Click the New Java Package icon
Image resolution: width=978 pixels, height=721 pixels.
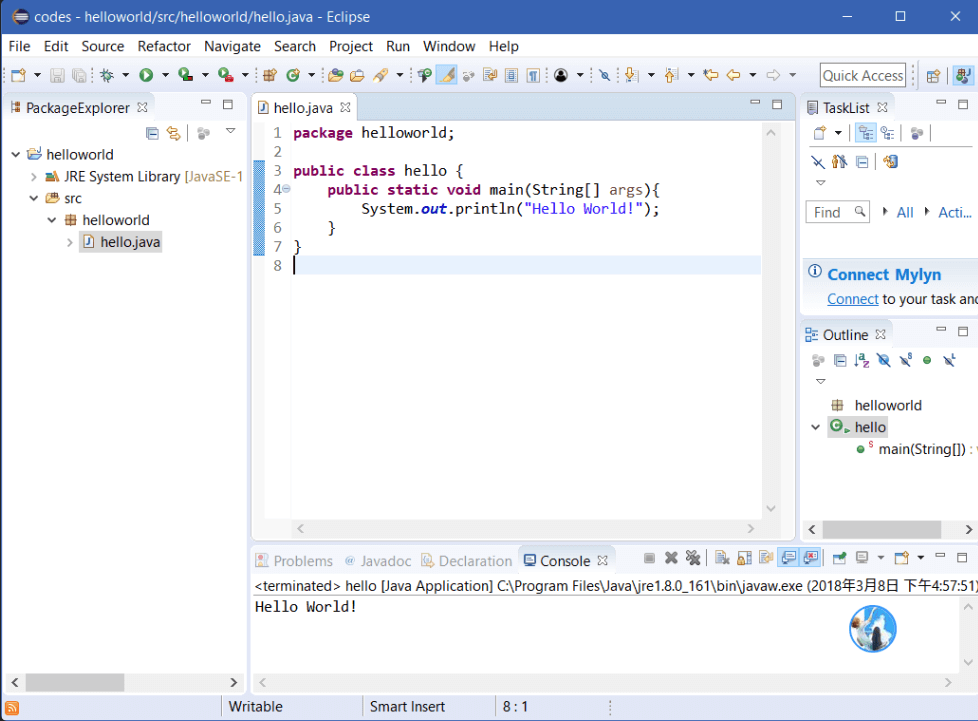tap(269, 75)
